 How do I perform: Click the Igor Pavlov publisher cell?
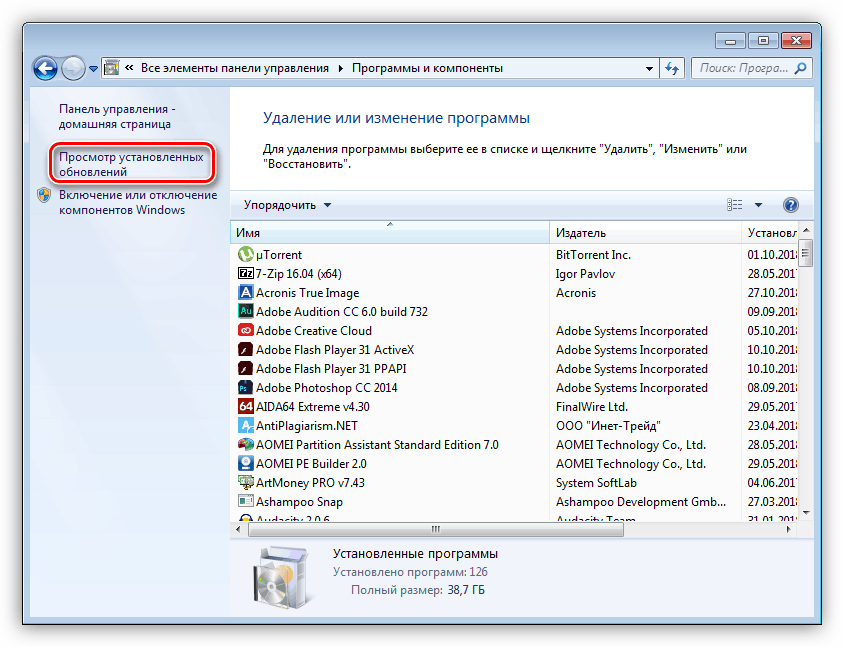pos(585,273)
